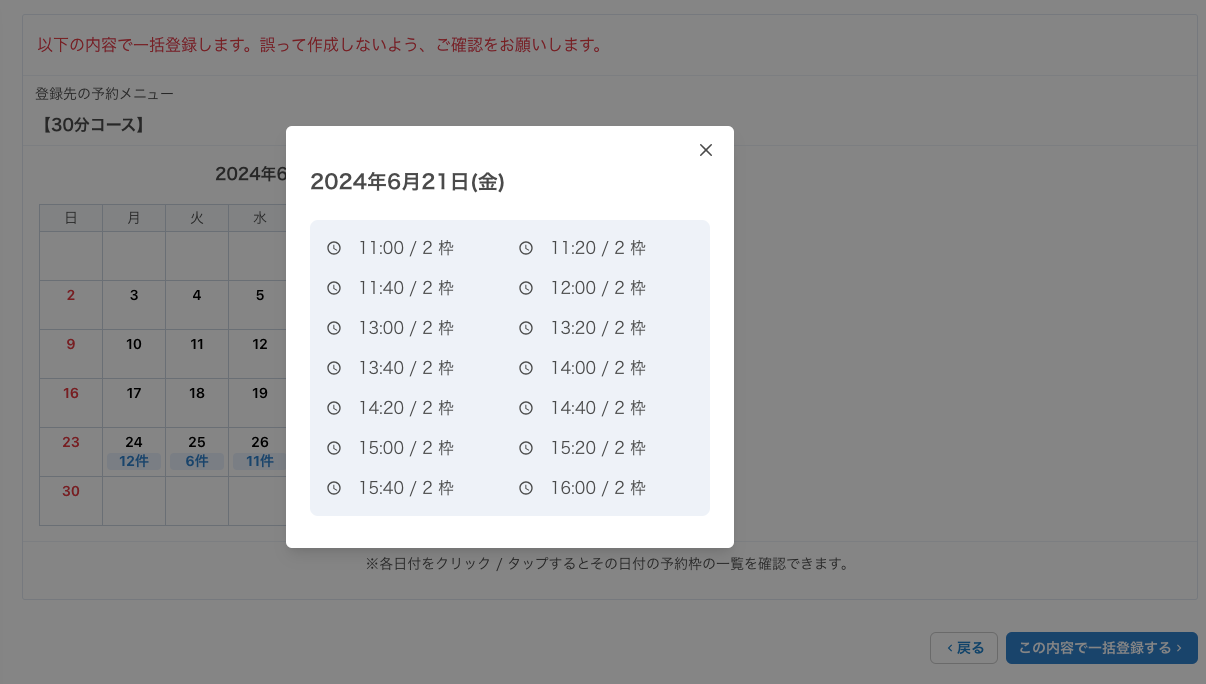Click the 戻る back button

coord(964,648)
